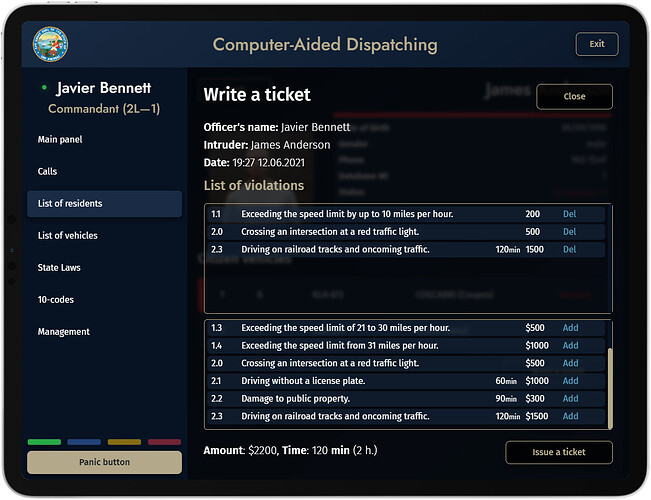Add Driving without a license plate violation
651x500 pixels.
click(x=570, y=381)
